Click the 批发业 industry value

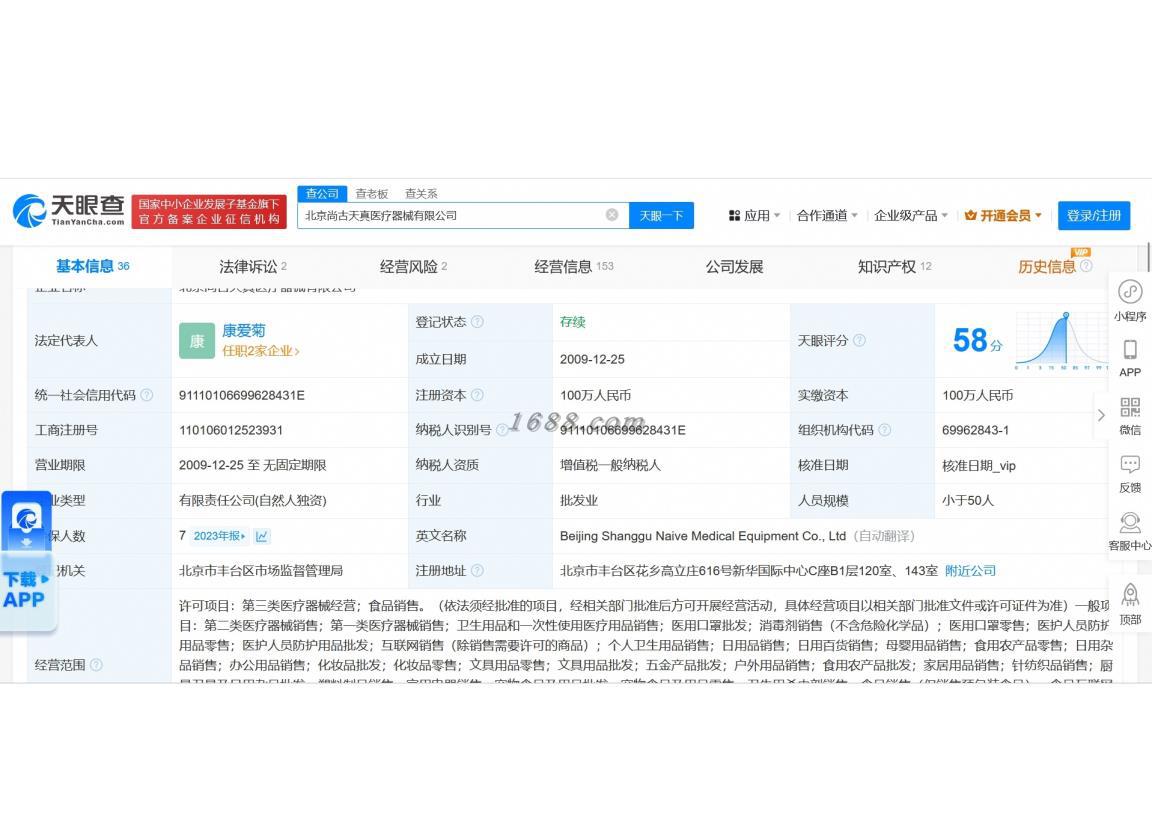579,500
